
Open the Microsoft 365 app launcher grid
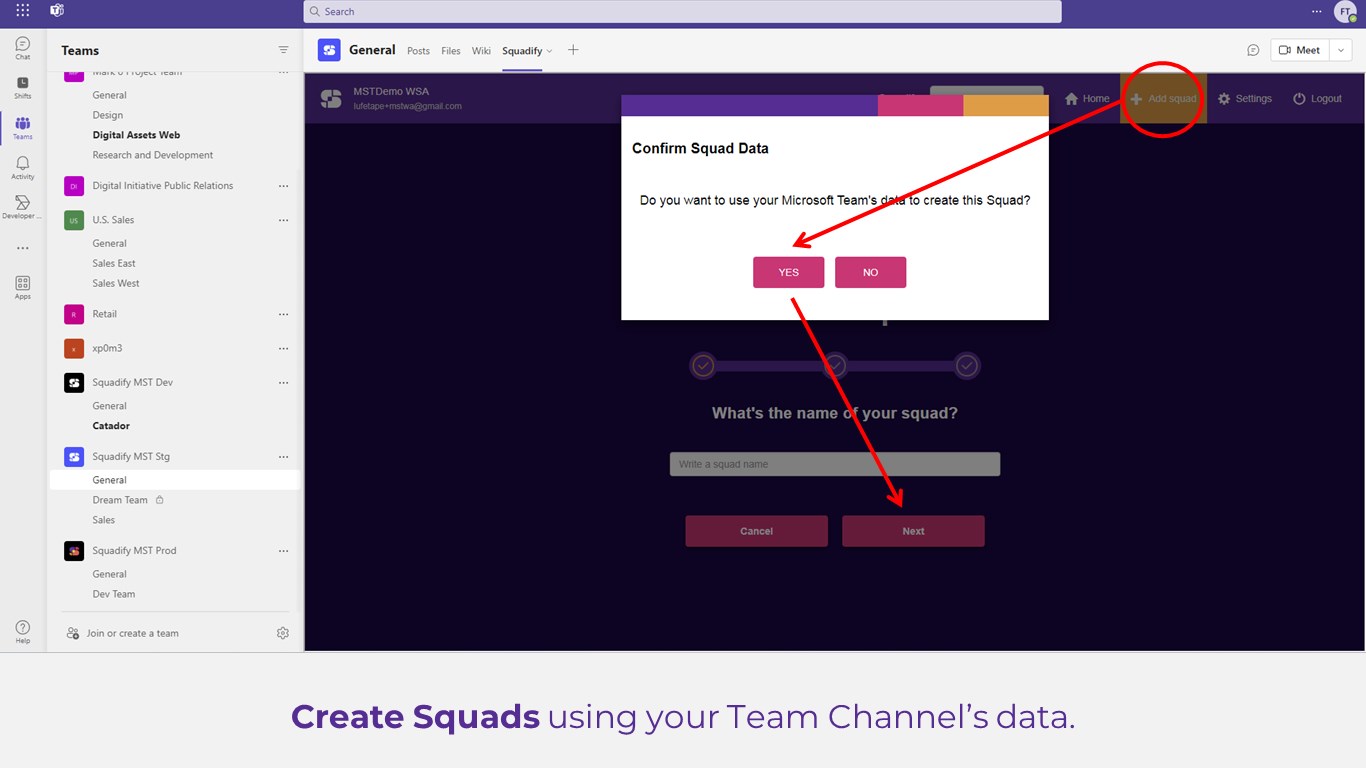click(x=22, y=11)
